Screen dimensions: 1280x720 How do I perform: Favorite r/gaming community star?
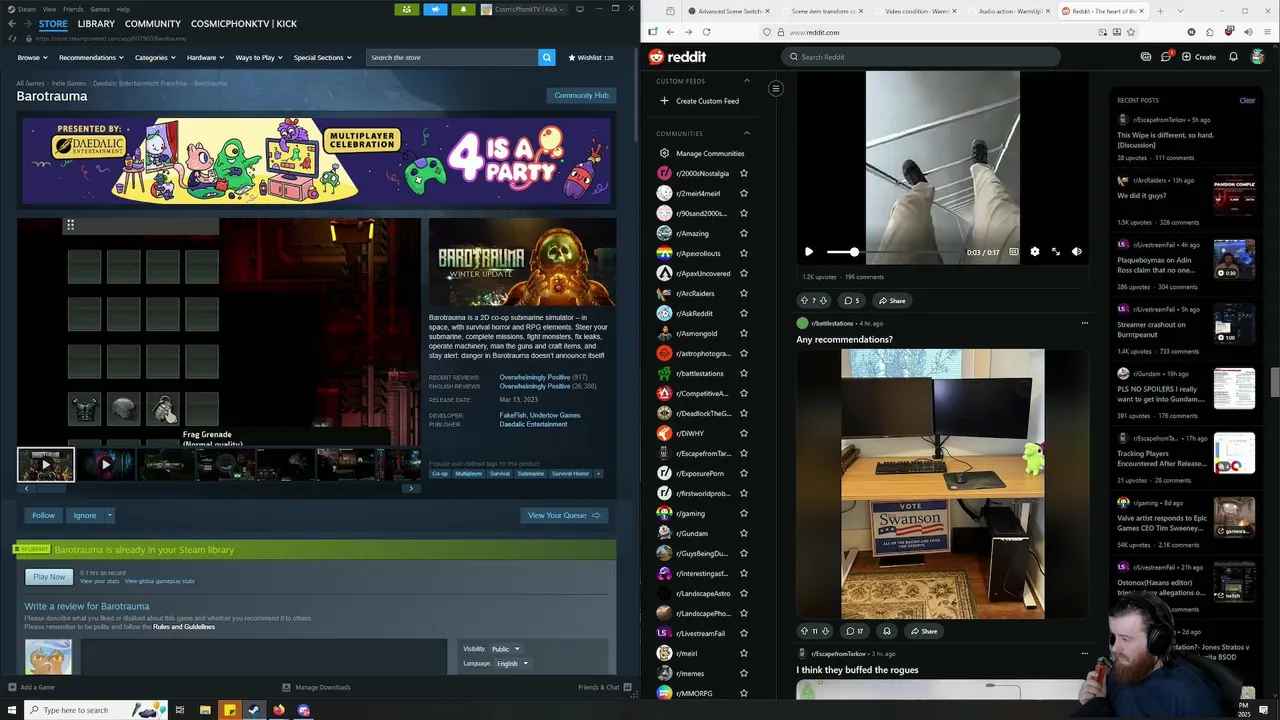[743, 513]
